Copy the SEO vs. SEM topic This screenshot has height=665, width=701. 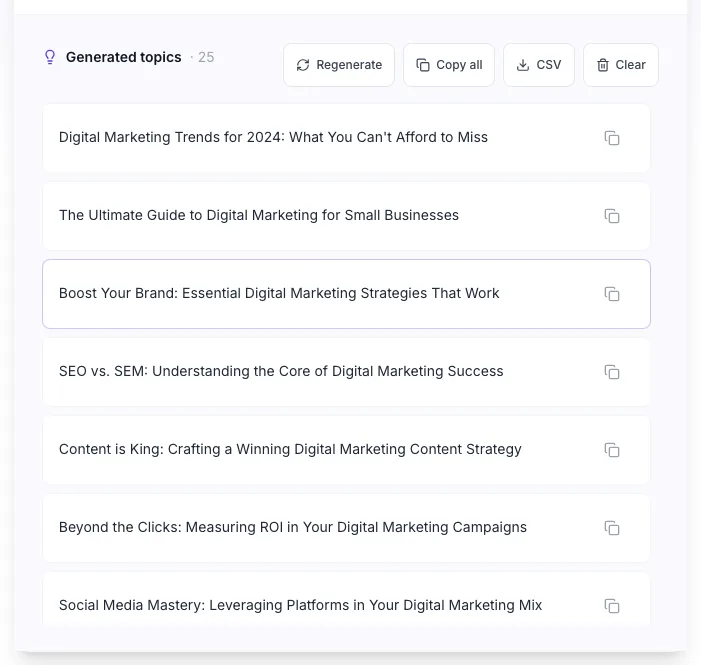tap(612, 372)
